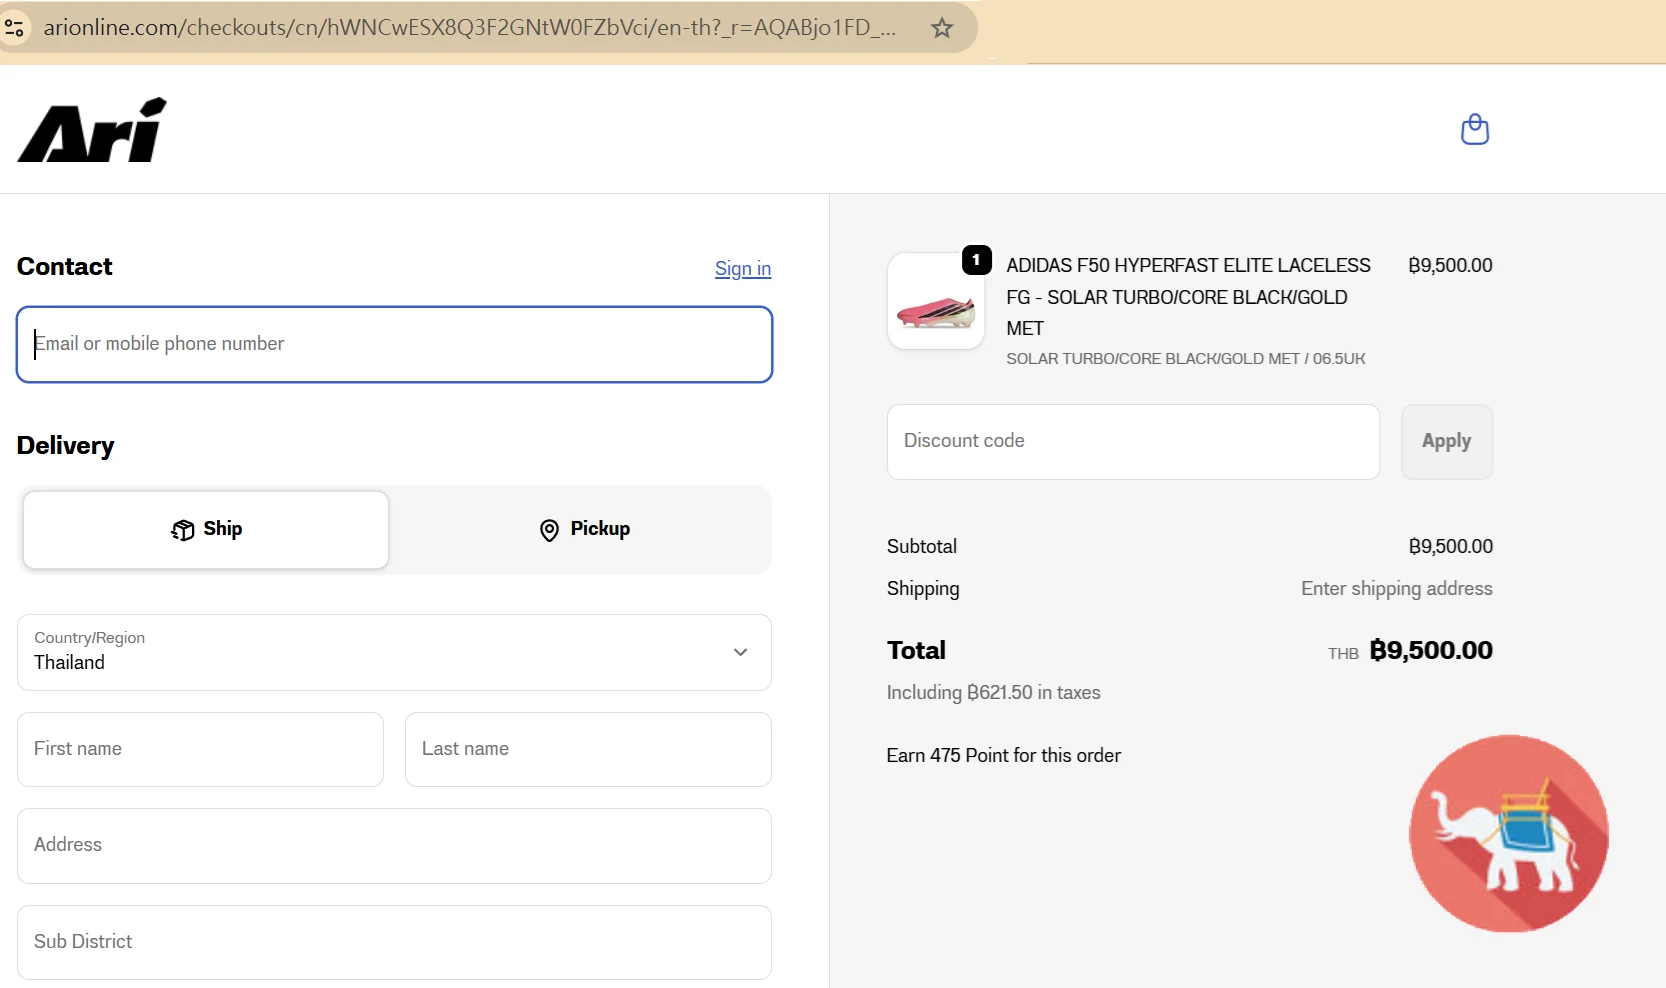The width and height of the screenshot is (1666, 988).
Task: Click the Subtotal label
Action: [x=922, y=546]
